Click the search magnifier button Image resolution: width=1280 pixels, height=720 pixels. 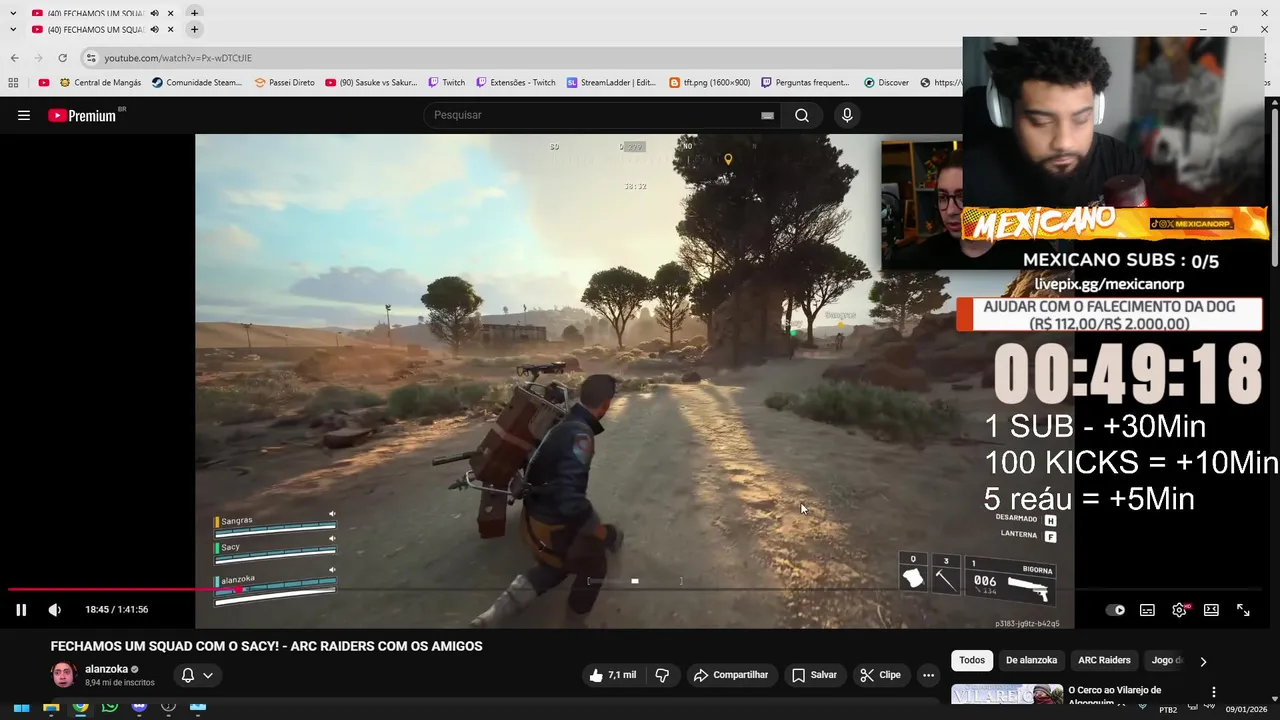[x=801, y=115]
